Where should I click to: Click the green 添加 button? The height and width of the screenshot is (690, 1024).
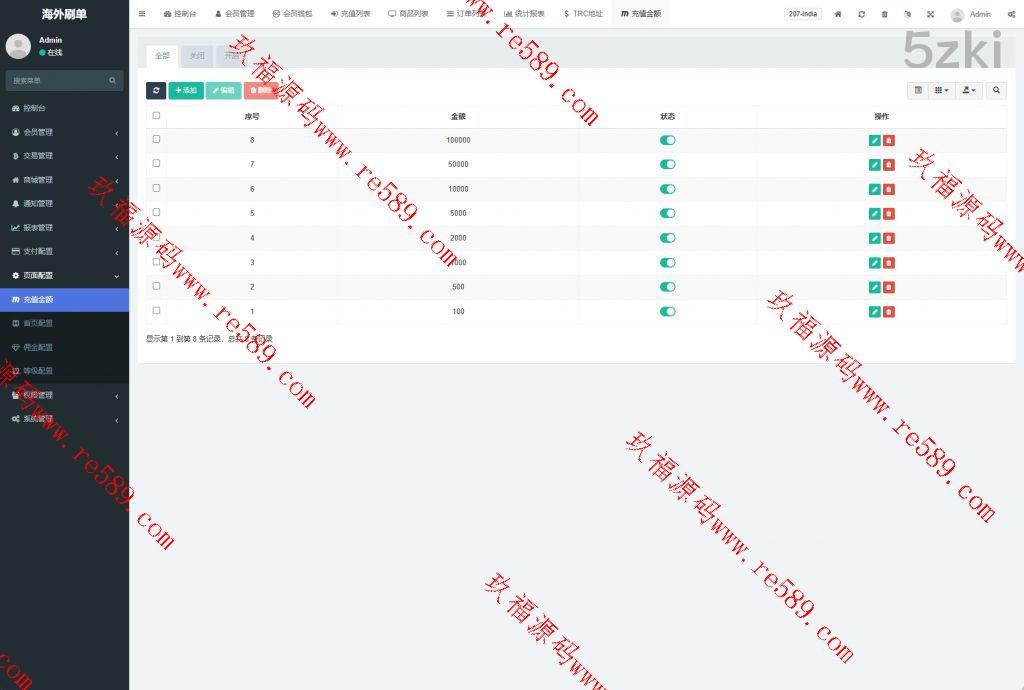[185, 90]
